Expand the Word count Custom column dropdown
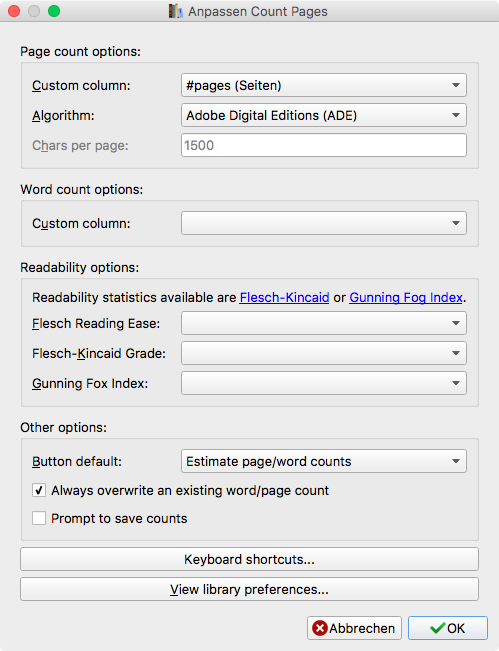499x651 pixels. [x=324, y=223]
